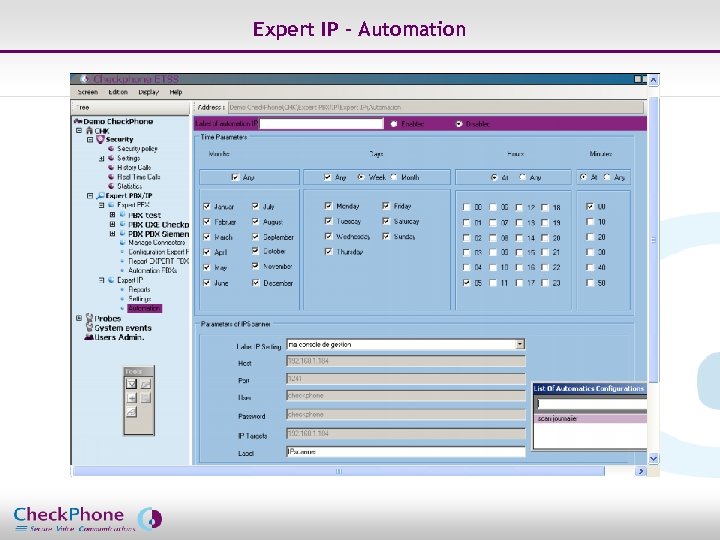
Task: Select the scan journalier configuration entry
Action: pyautogui.click(x=592, y=419)
